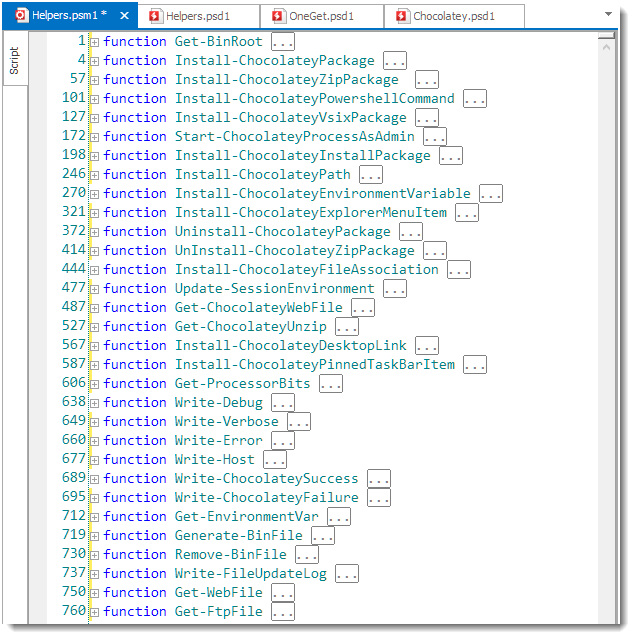Click the ellipsis box after Write-ChocolateySuccess

(379, 478)
